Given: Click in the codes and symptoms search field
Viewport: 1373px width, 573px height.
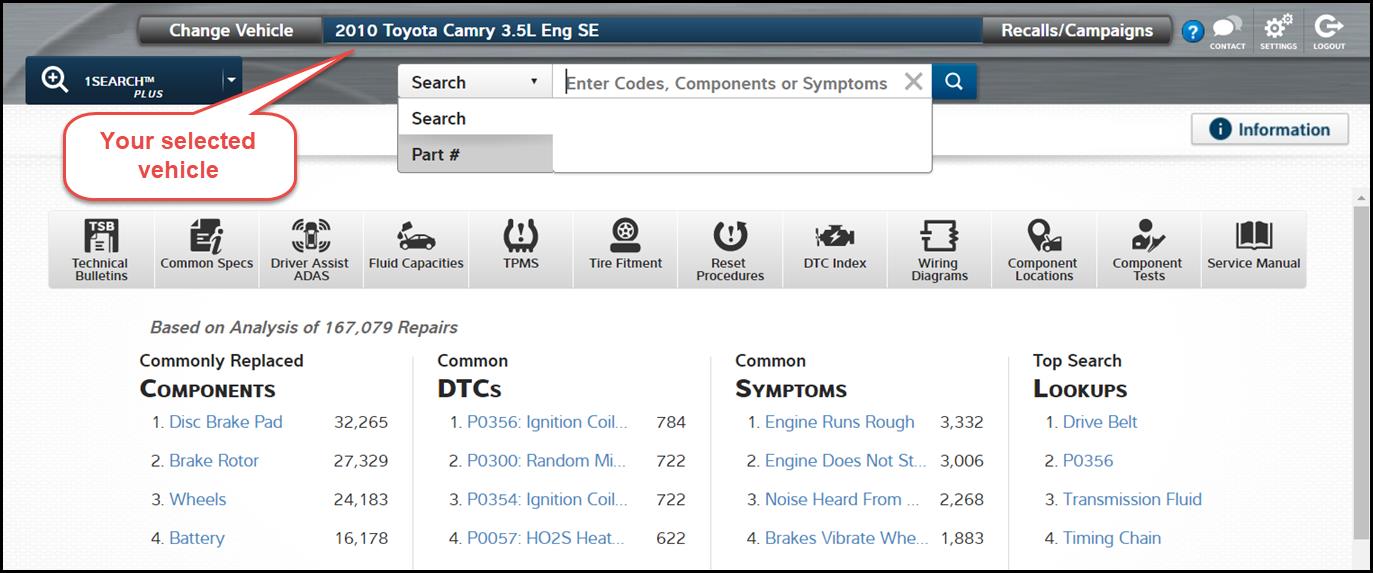Looking at the screenshot, I should point(726,83).
